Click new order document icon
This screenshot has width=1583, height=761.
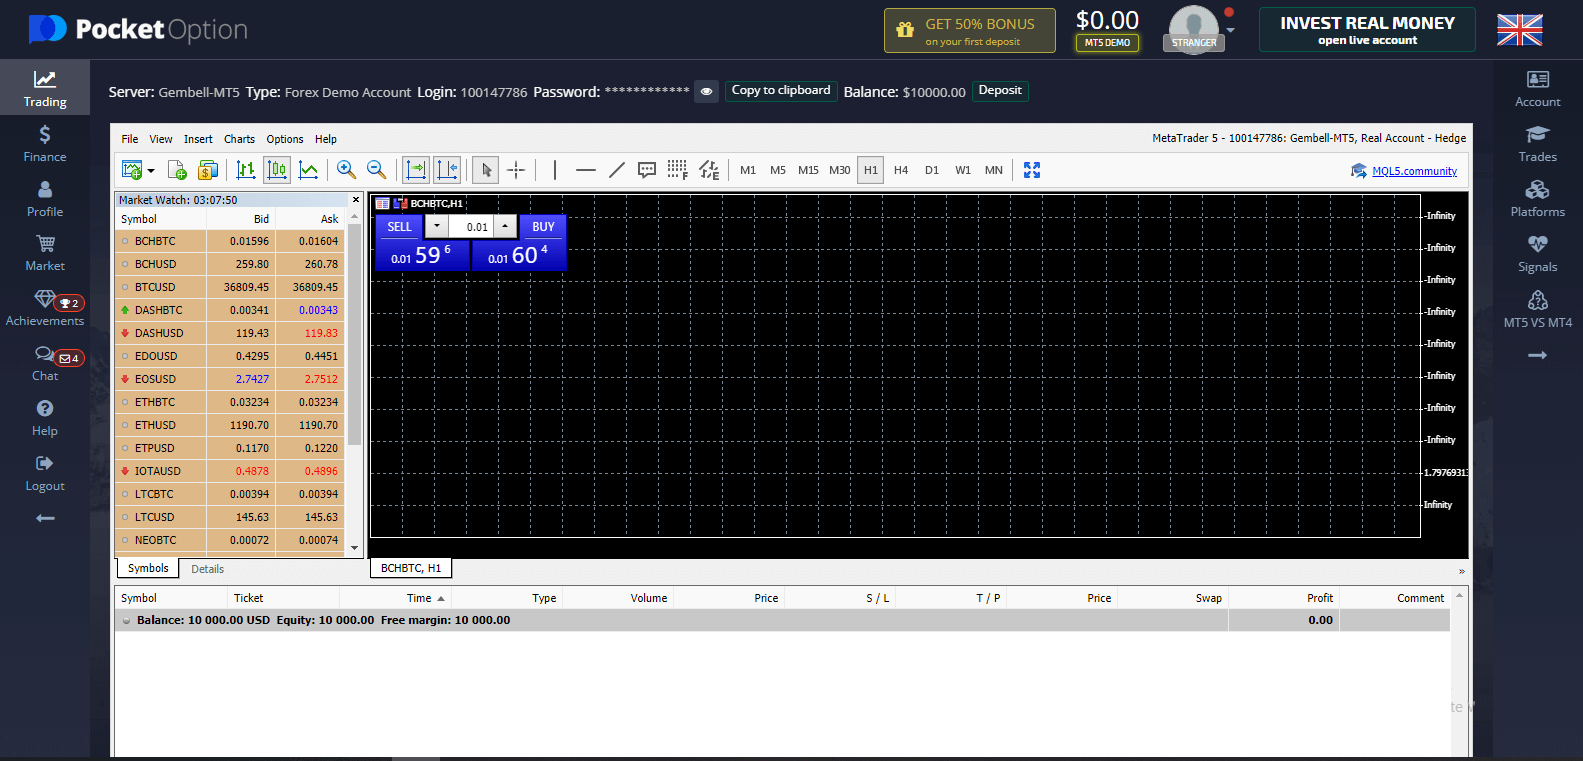(x=177, y=170)
